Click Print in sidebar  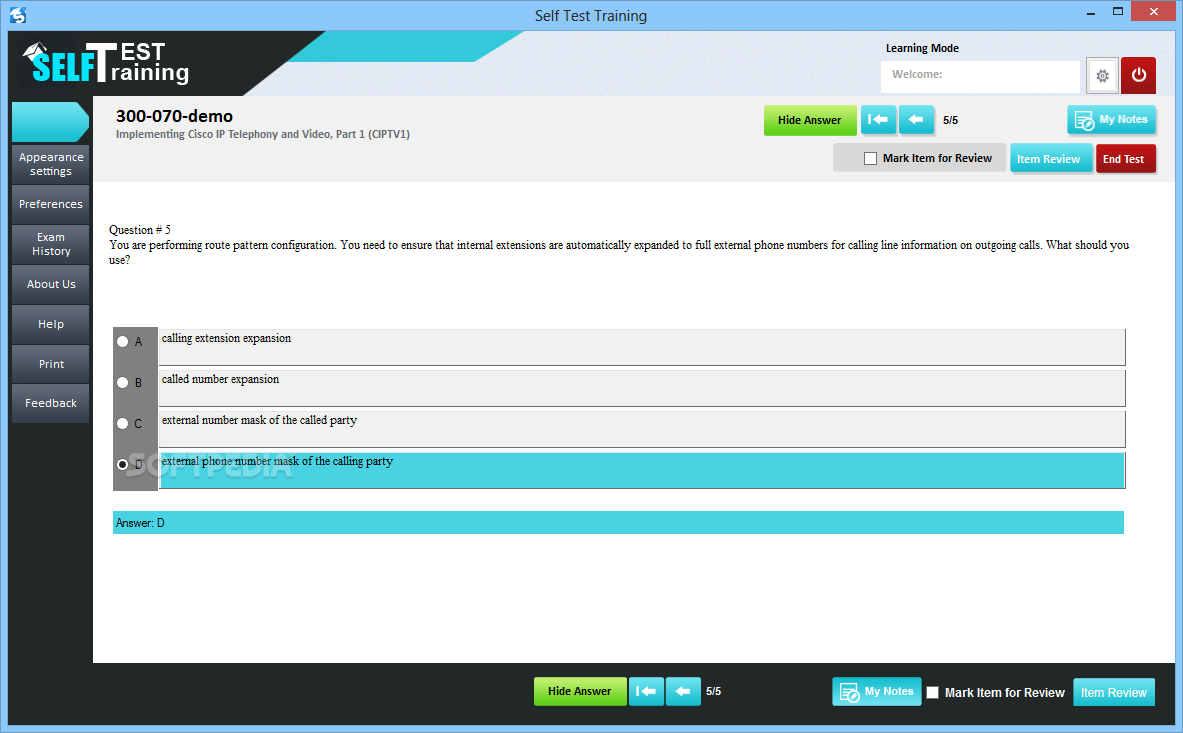[51, 363]
